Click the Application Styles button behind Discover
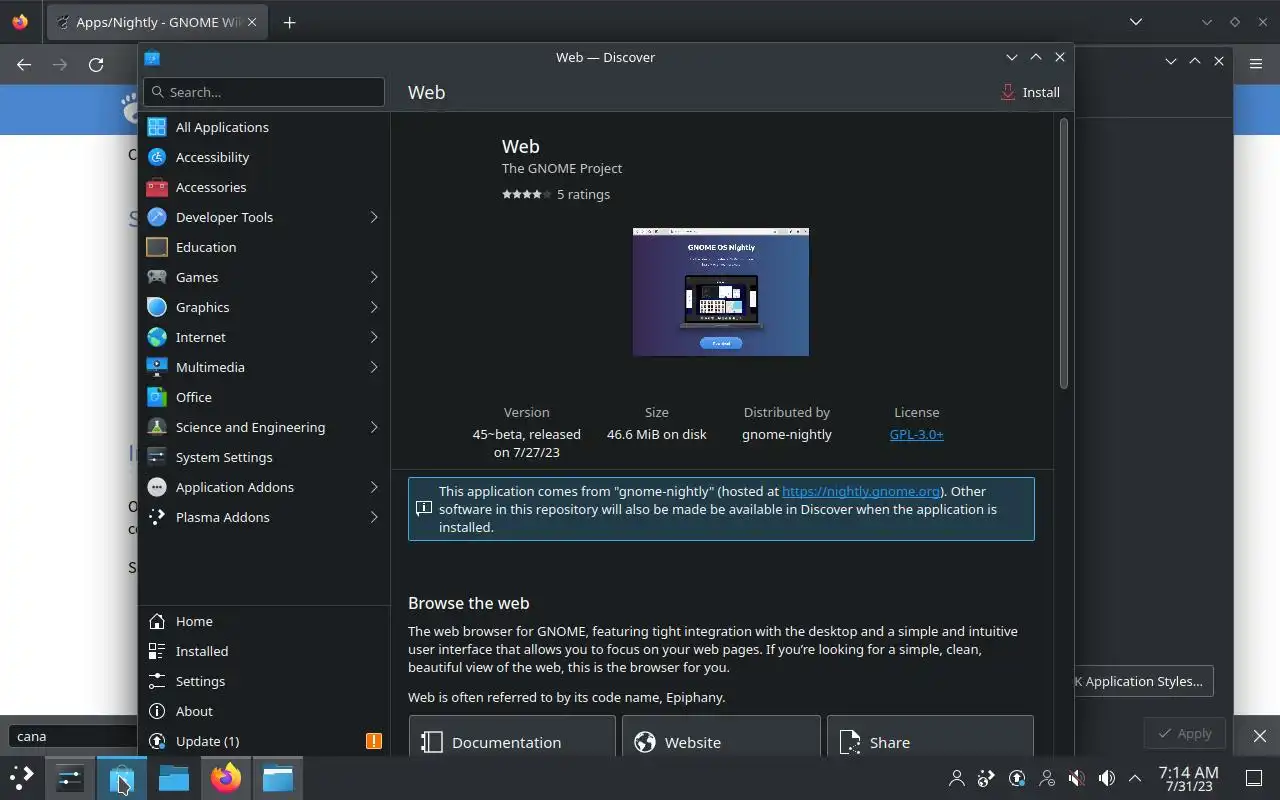Screen dimensions: 1280x800 (1143, 681)
